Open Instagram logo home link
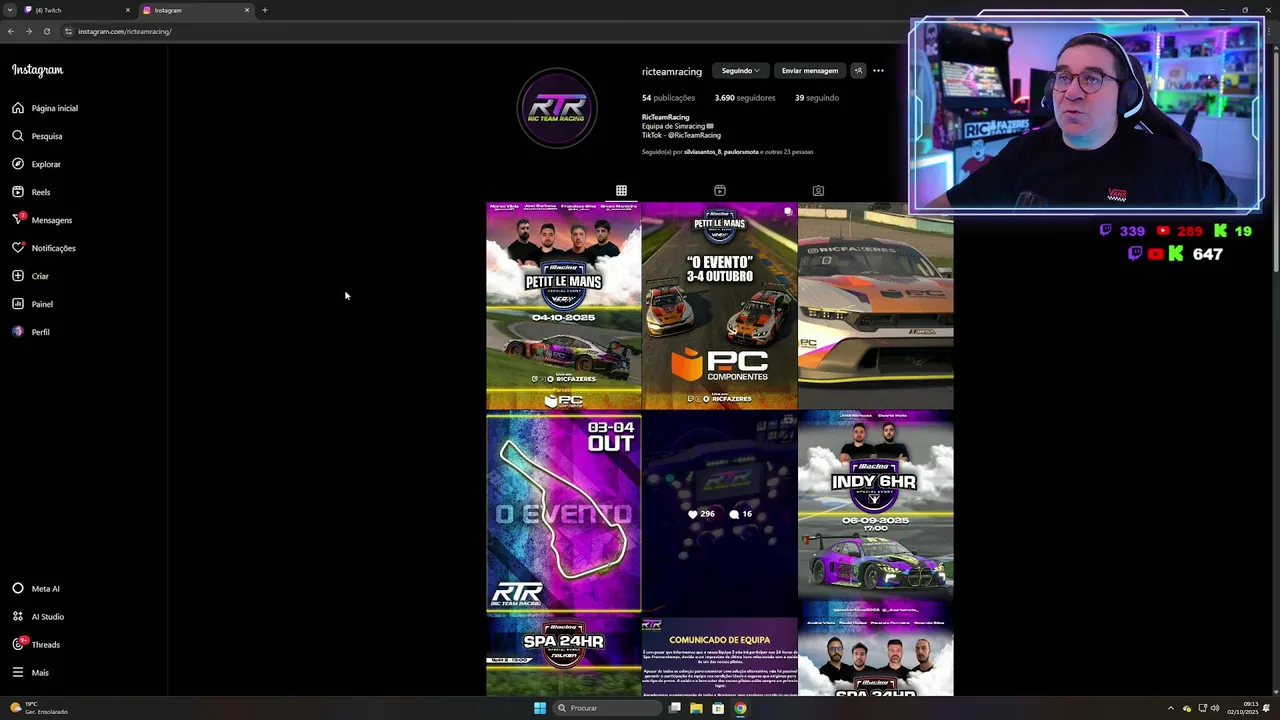1280x720 pixels. point(37,70)
